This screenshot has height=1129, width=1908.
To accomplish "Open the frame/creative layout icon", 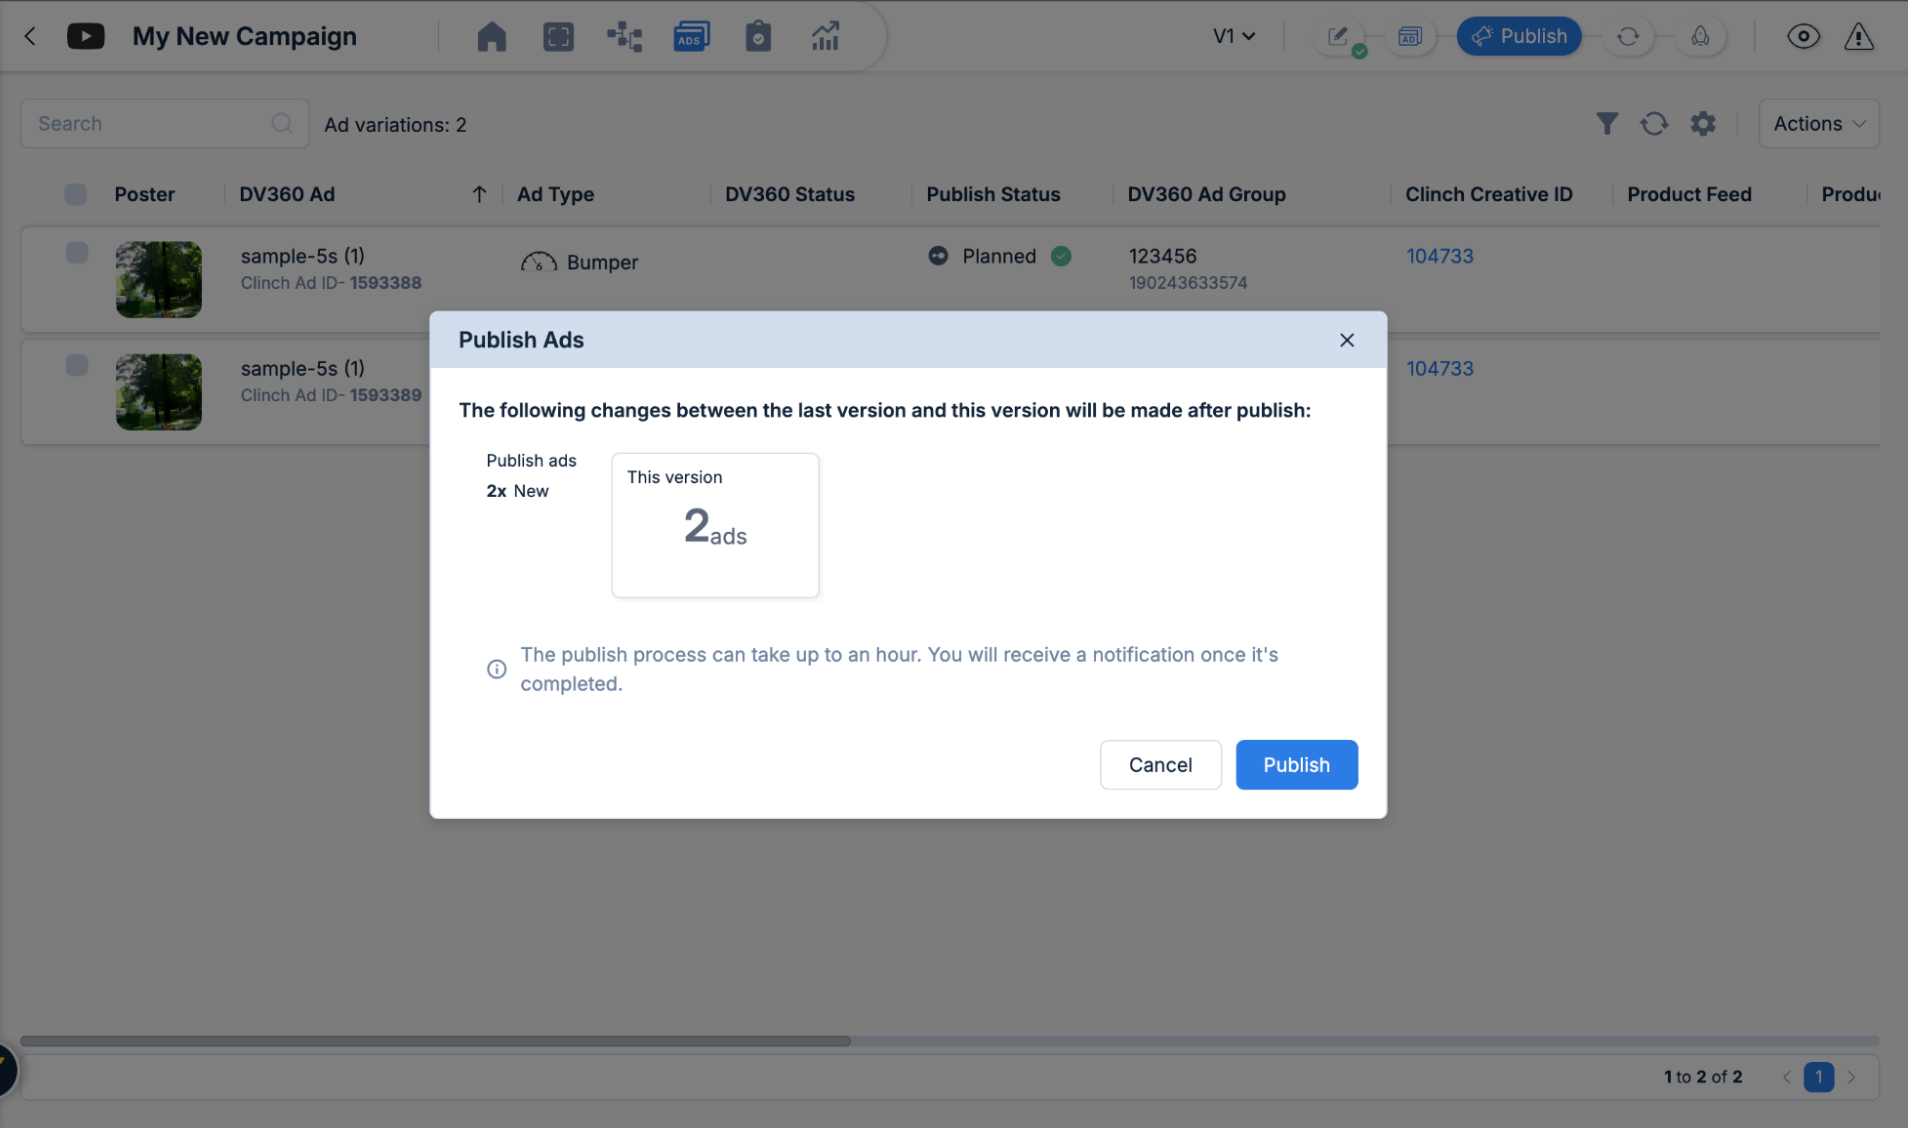I will (558, 36).
